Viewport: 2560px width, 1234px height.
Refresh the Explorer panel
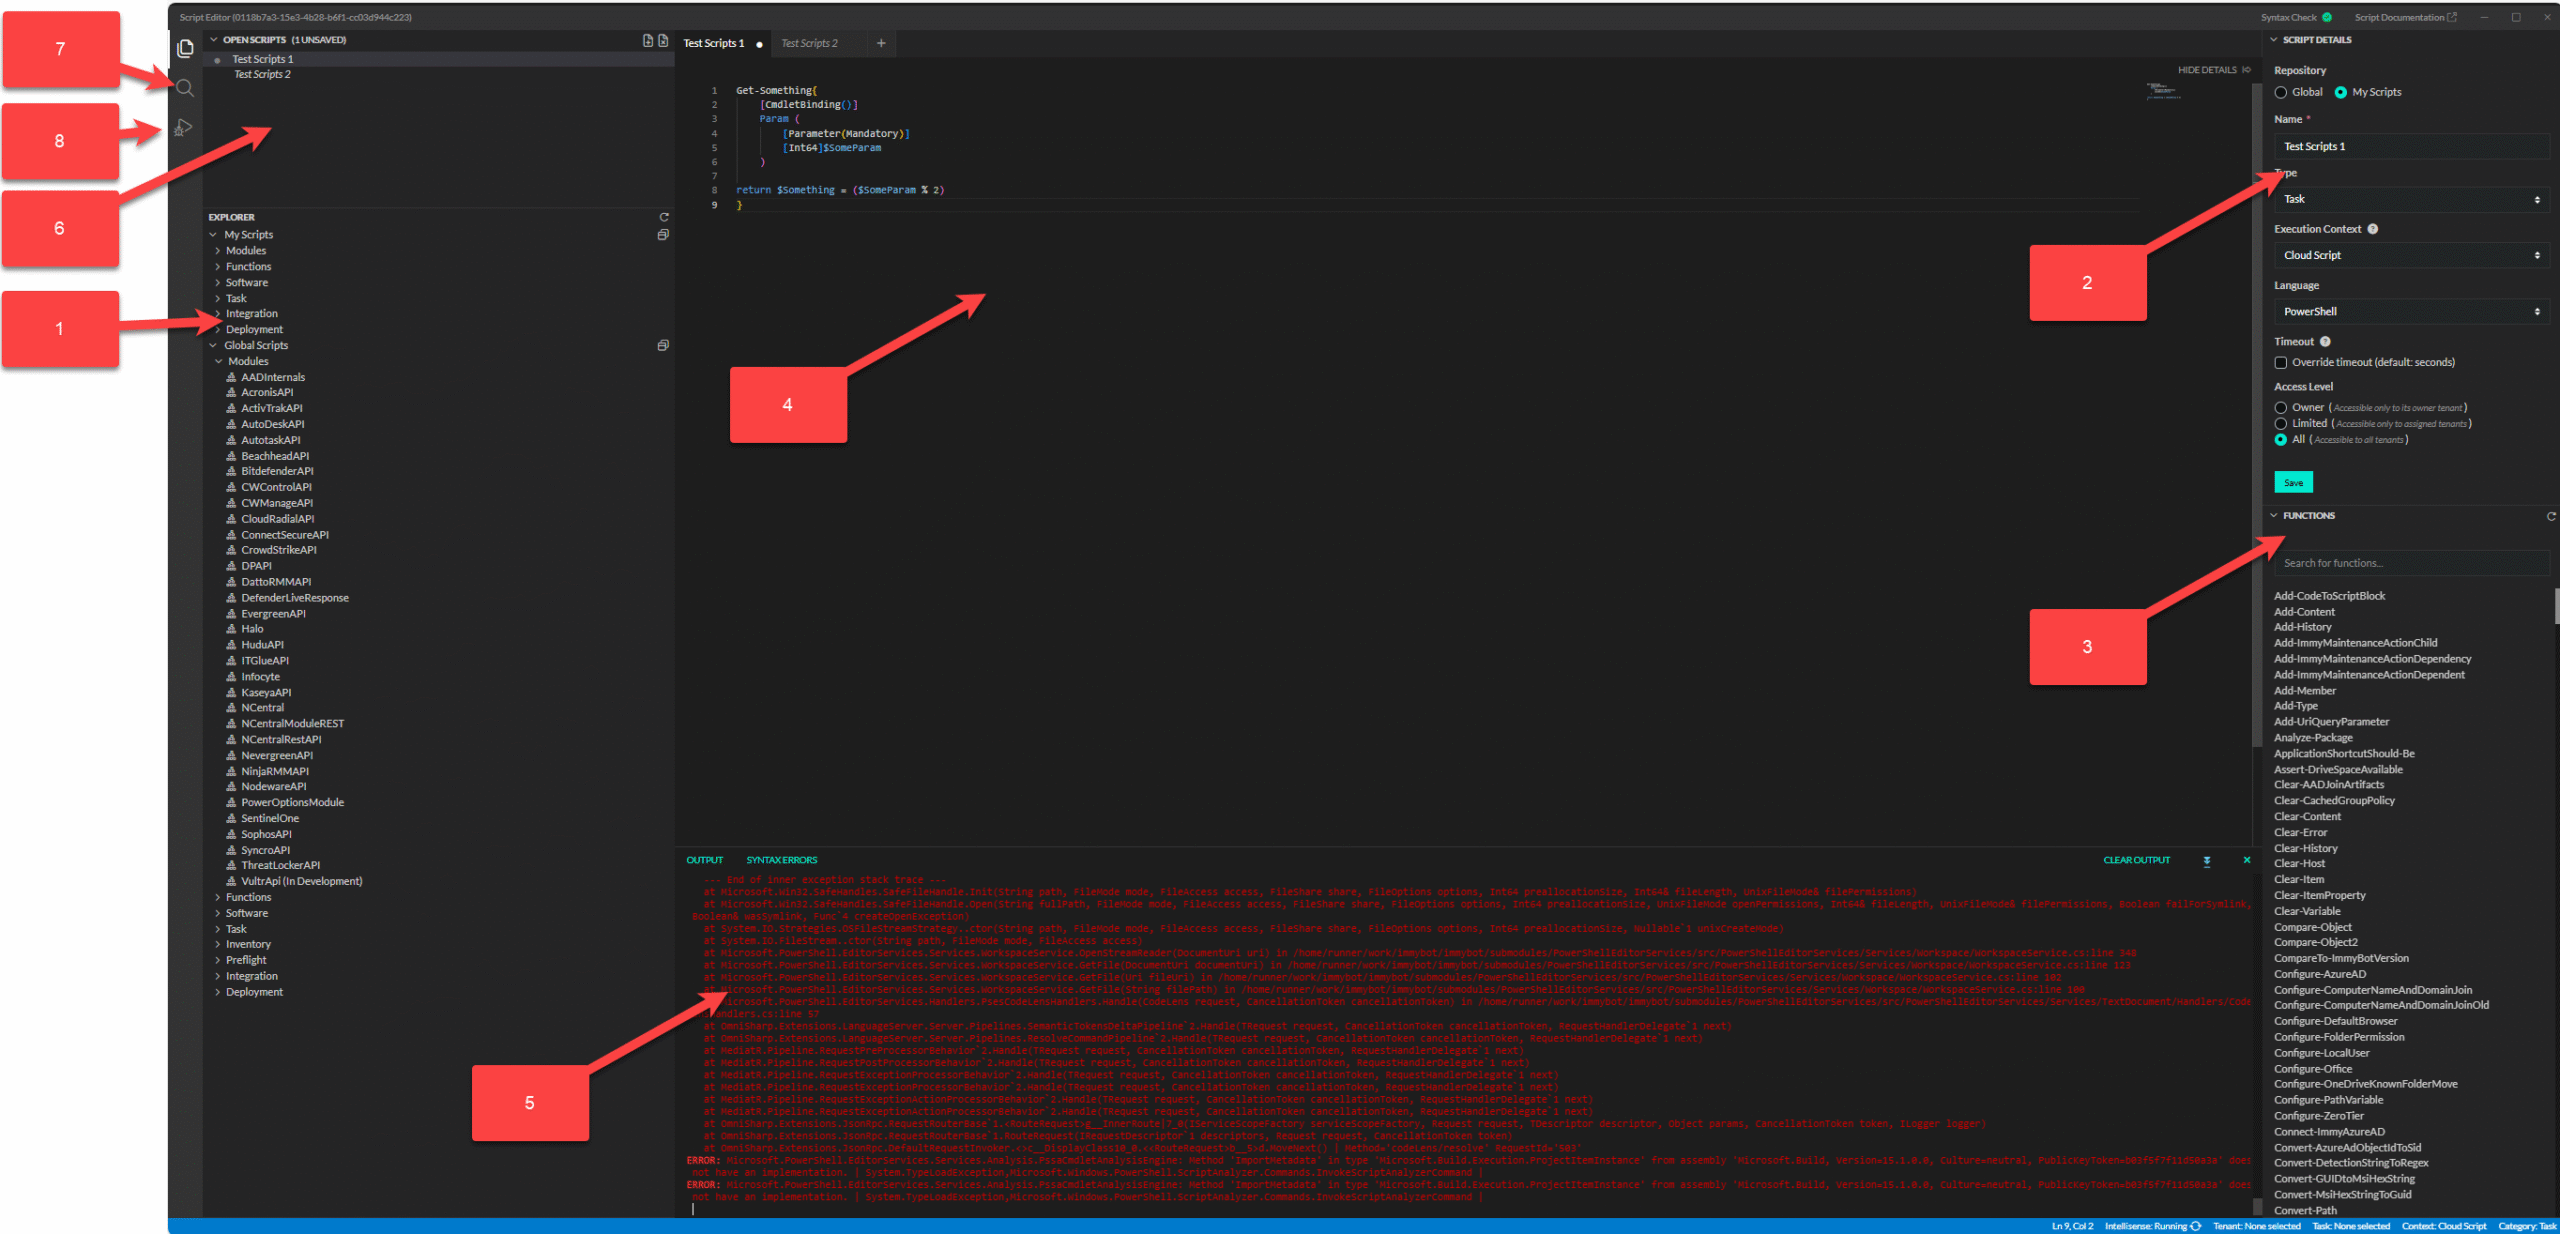[664, 217]
